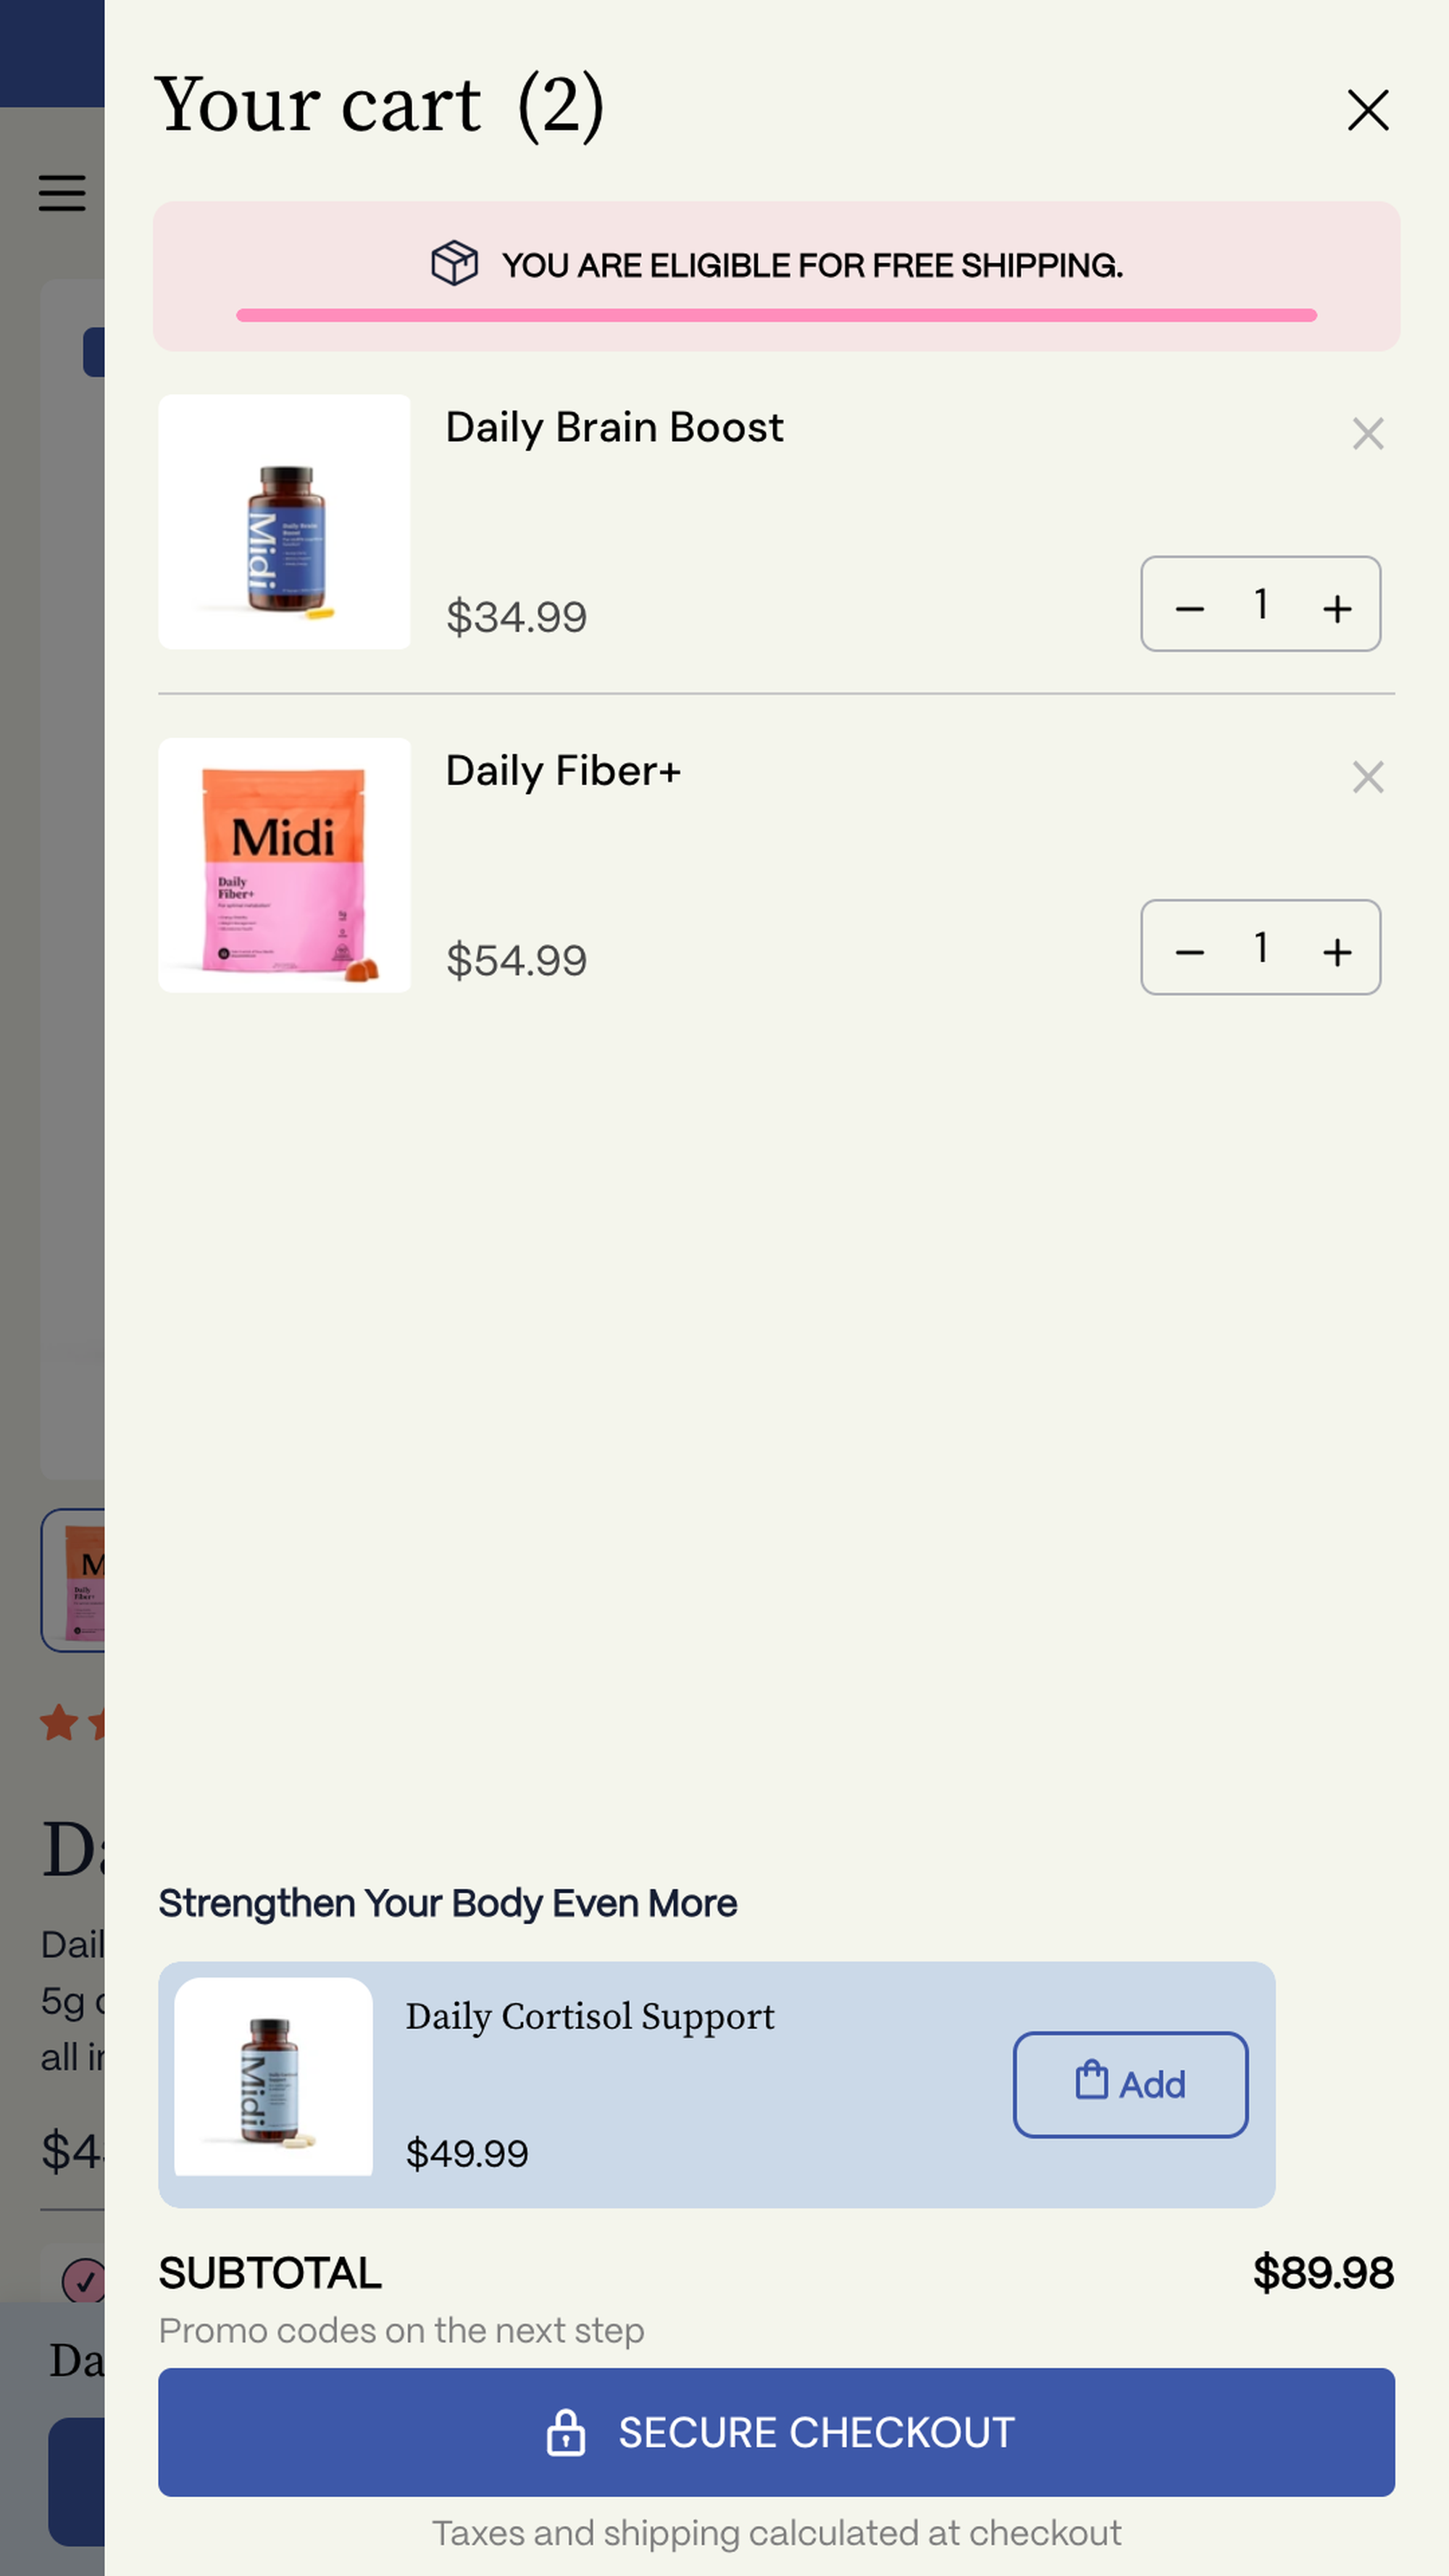
Task: Open Daily Fiber+ product image
Action: coord(284,865)
